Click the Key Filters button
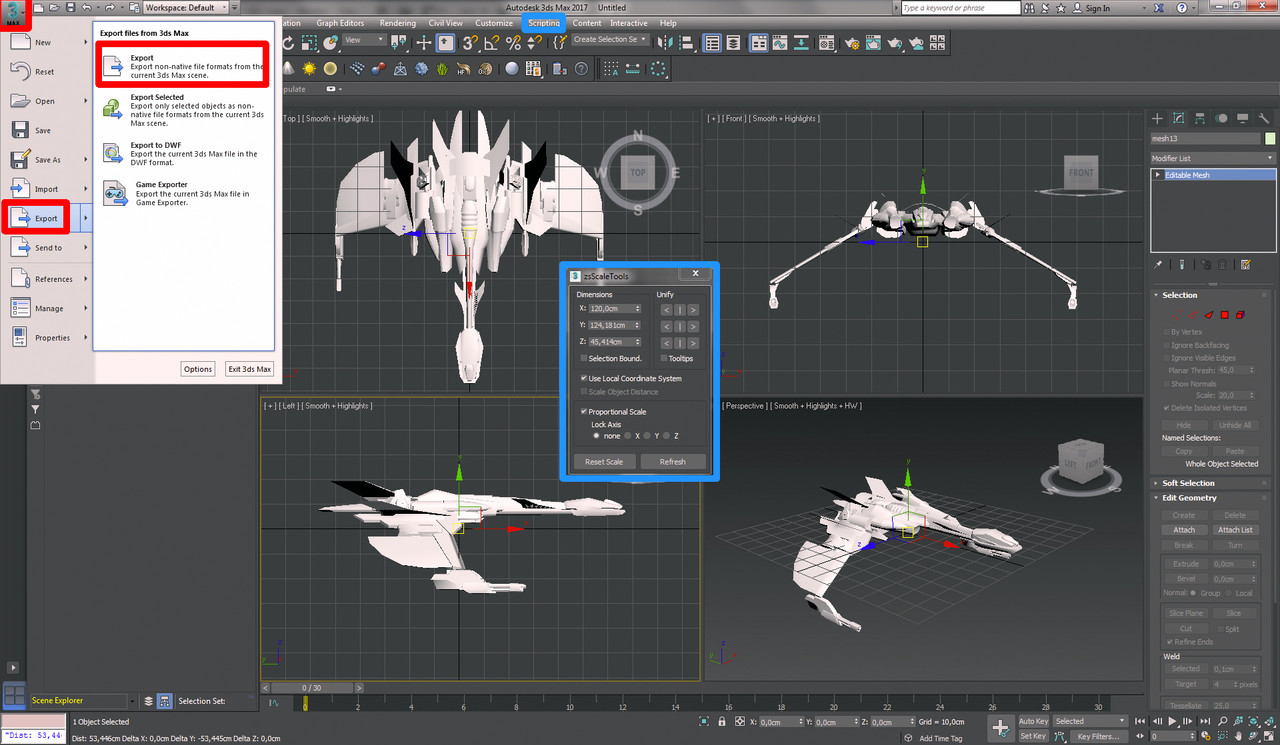Image resolution: width=1280 pixels, height=745 pixels. 1099,736
